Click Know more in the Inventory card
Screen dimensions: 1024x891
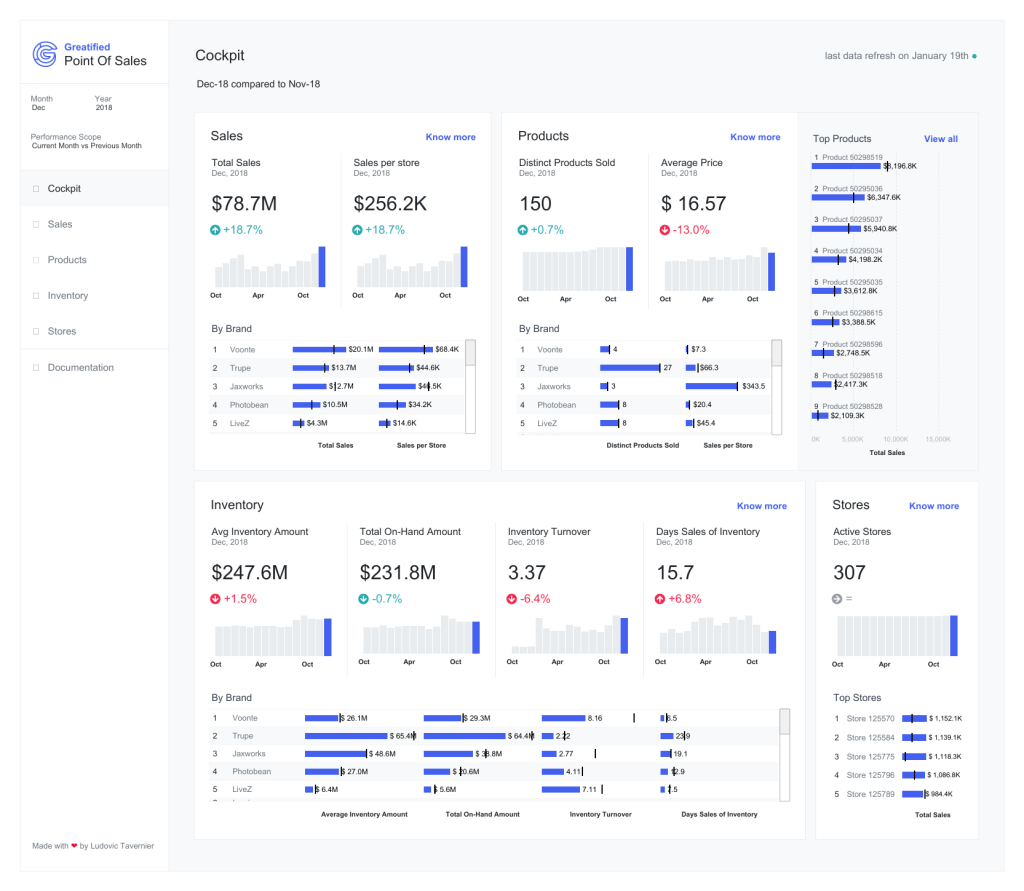[761, 506]
